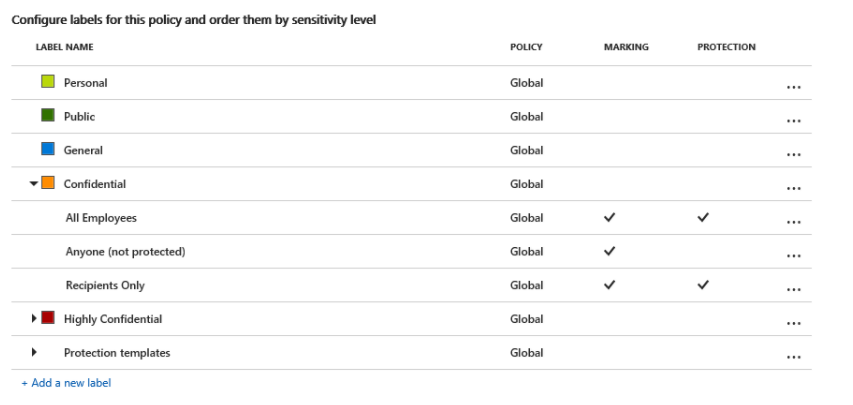Image resolution: width=853 pixels, height=405 pixels.
Task: Click the orange Confidential color swatch
Action: coord(48,183)
